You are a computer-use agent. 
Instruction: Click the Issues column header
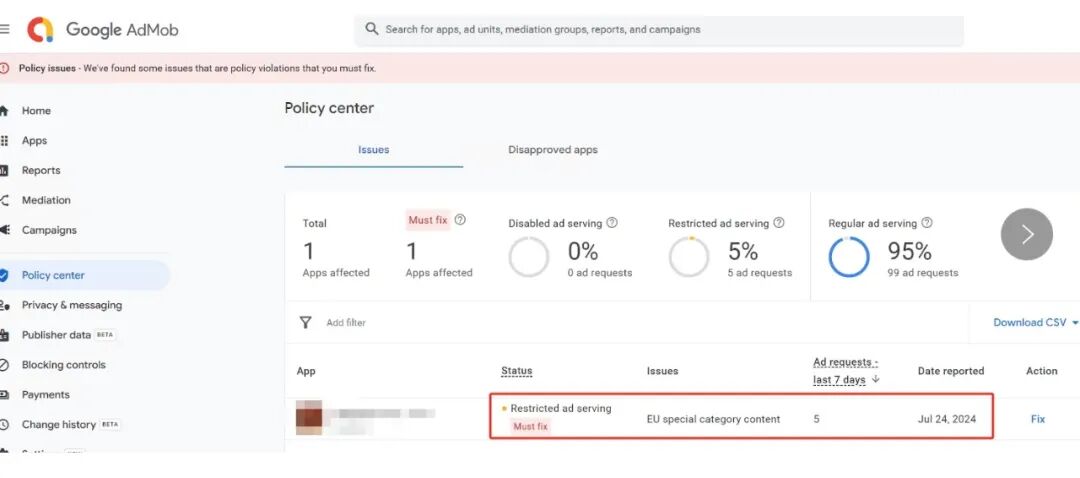click(662, 371)
